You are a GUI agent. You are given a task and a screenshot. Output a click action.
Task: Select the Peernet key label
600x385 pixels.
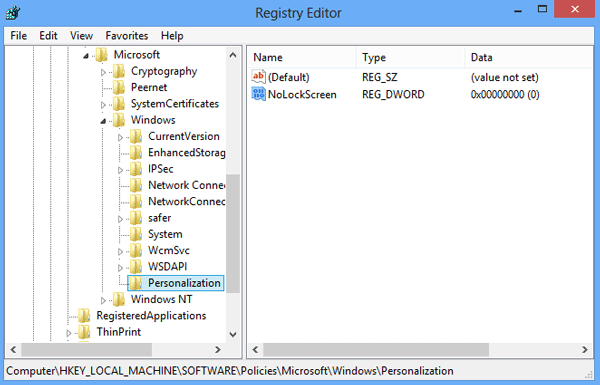pos(149,87)
